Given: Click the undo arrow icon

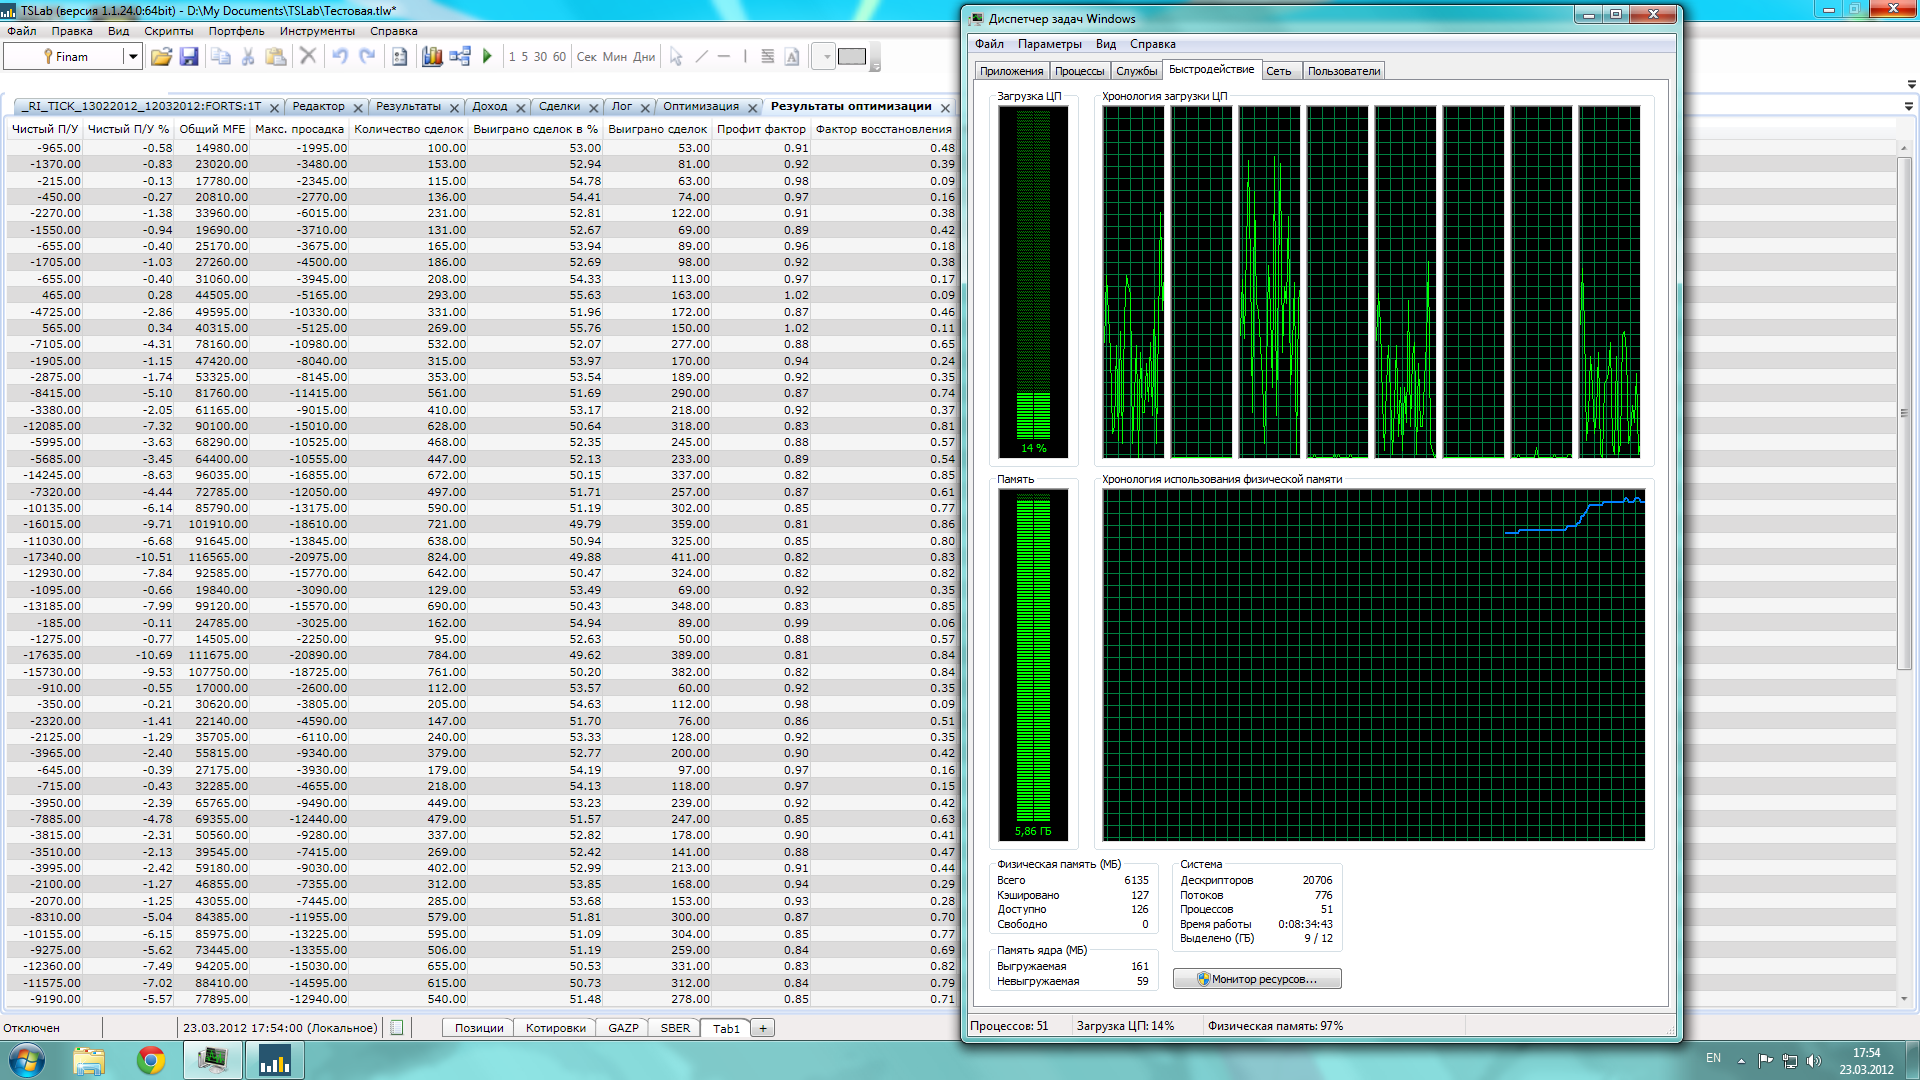Looking at the screenshot, I should coord(340,57).
